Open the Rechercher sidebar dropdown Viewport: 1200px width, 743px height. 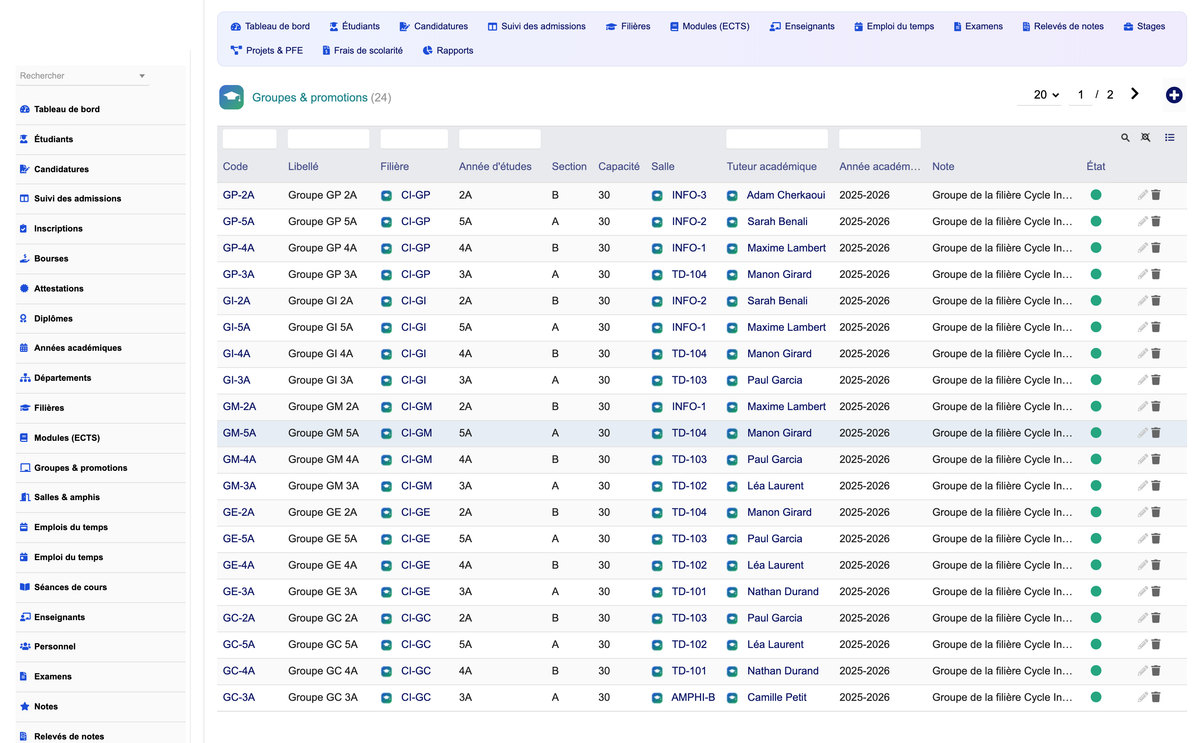click(82, 76)
